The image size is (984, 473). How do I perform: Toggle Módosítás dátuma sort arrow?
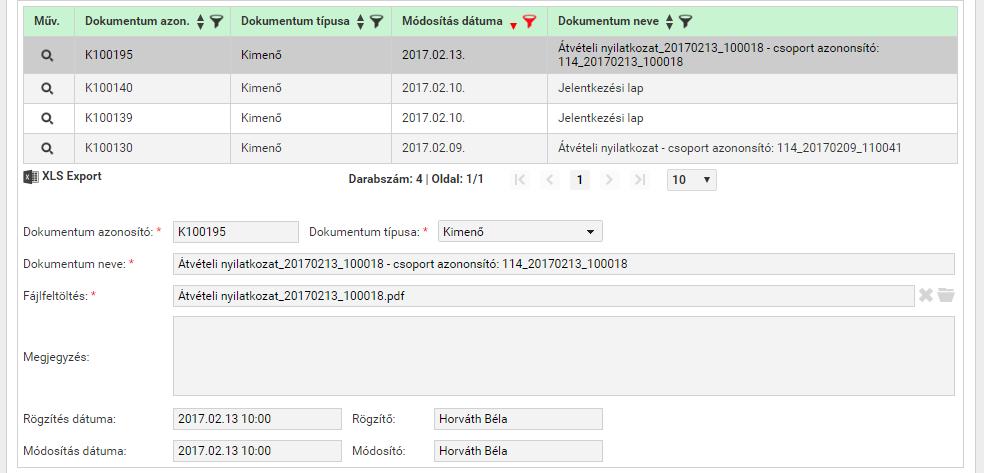point(513,25)
